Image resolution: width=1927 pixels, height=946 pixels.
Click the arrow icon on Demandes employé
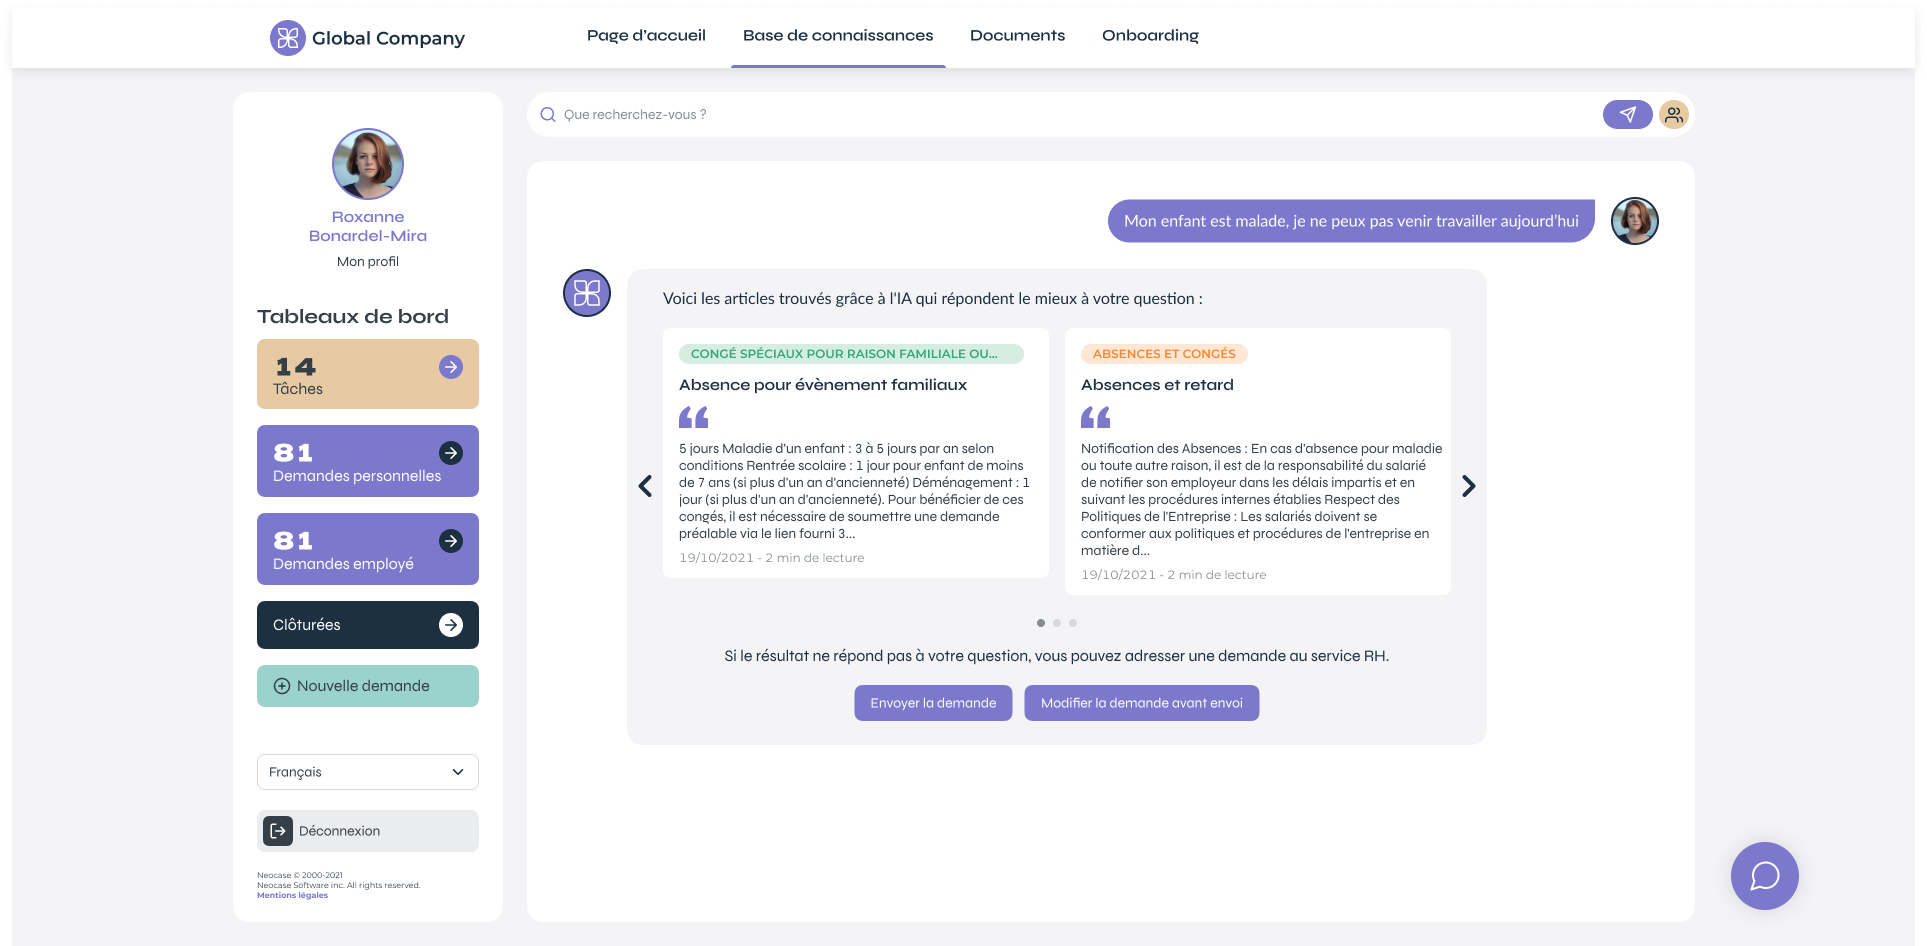coord(451,541)
